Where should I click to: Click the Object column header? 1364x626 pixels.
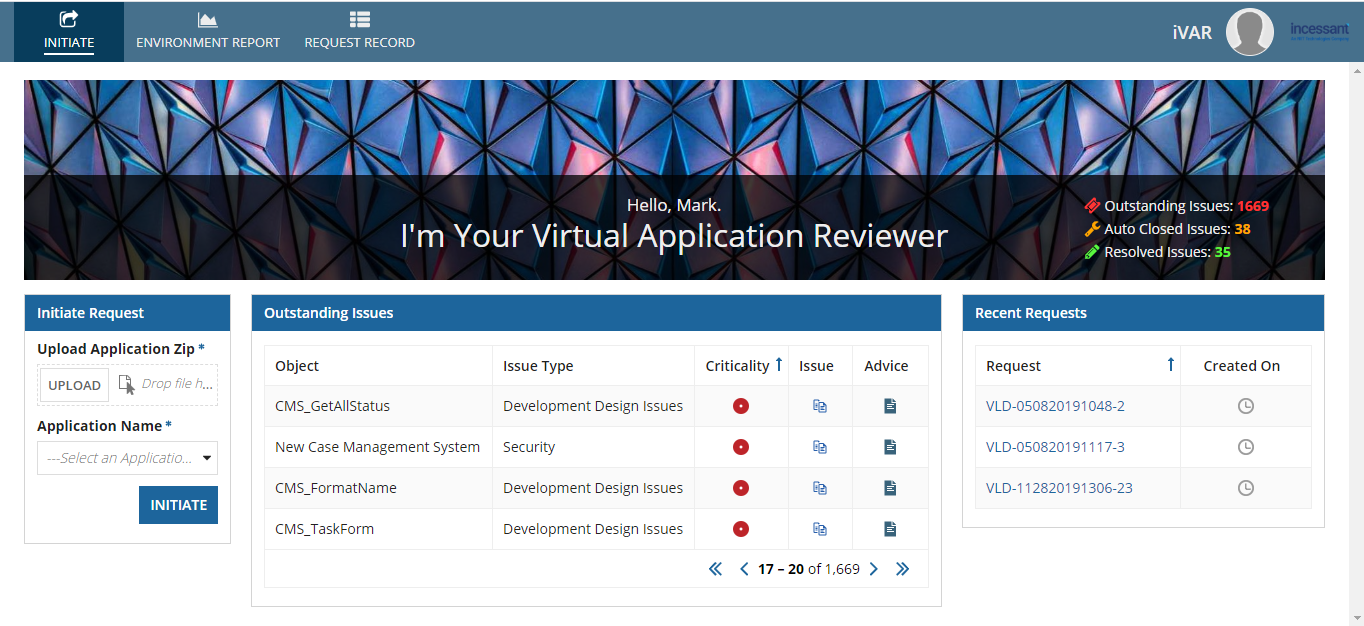coord(297,366)
